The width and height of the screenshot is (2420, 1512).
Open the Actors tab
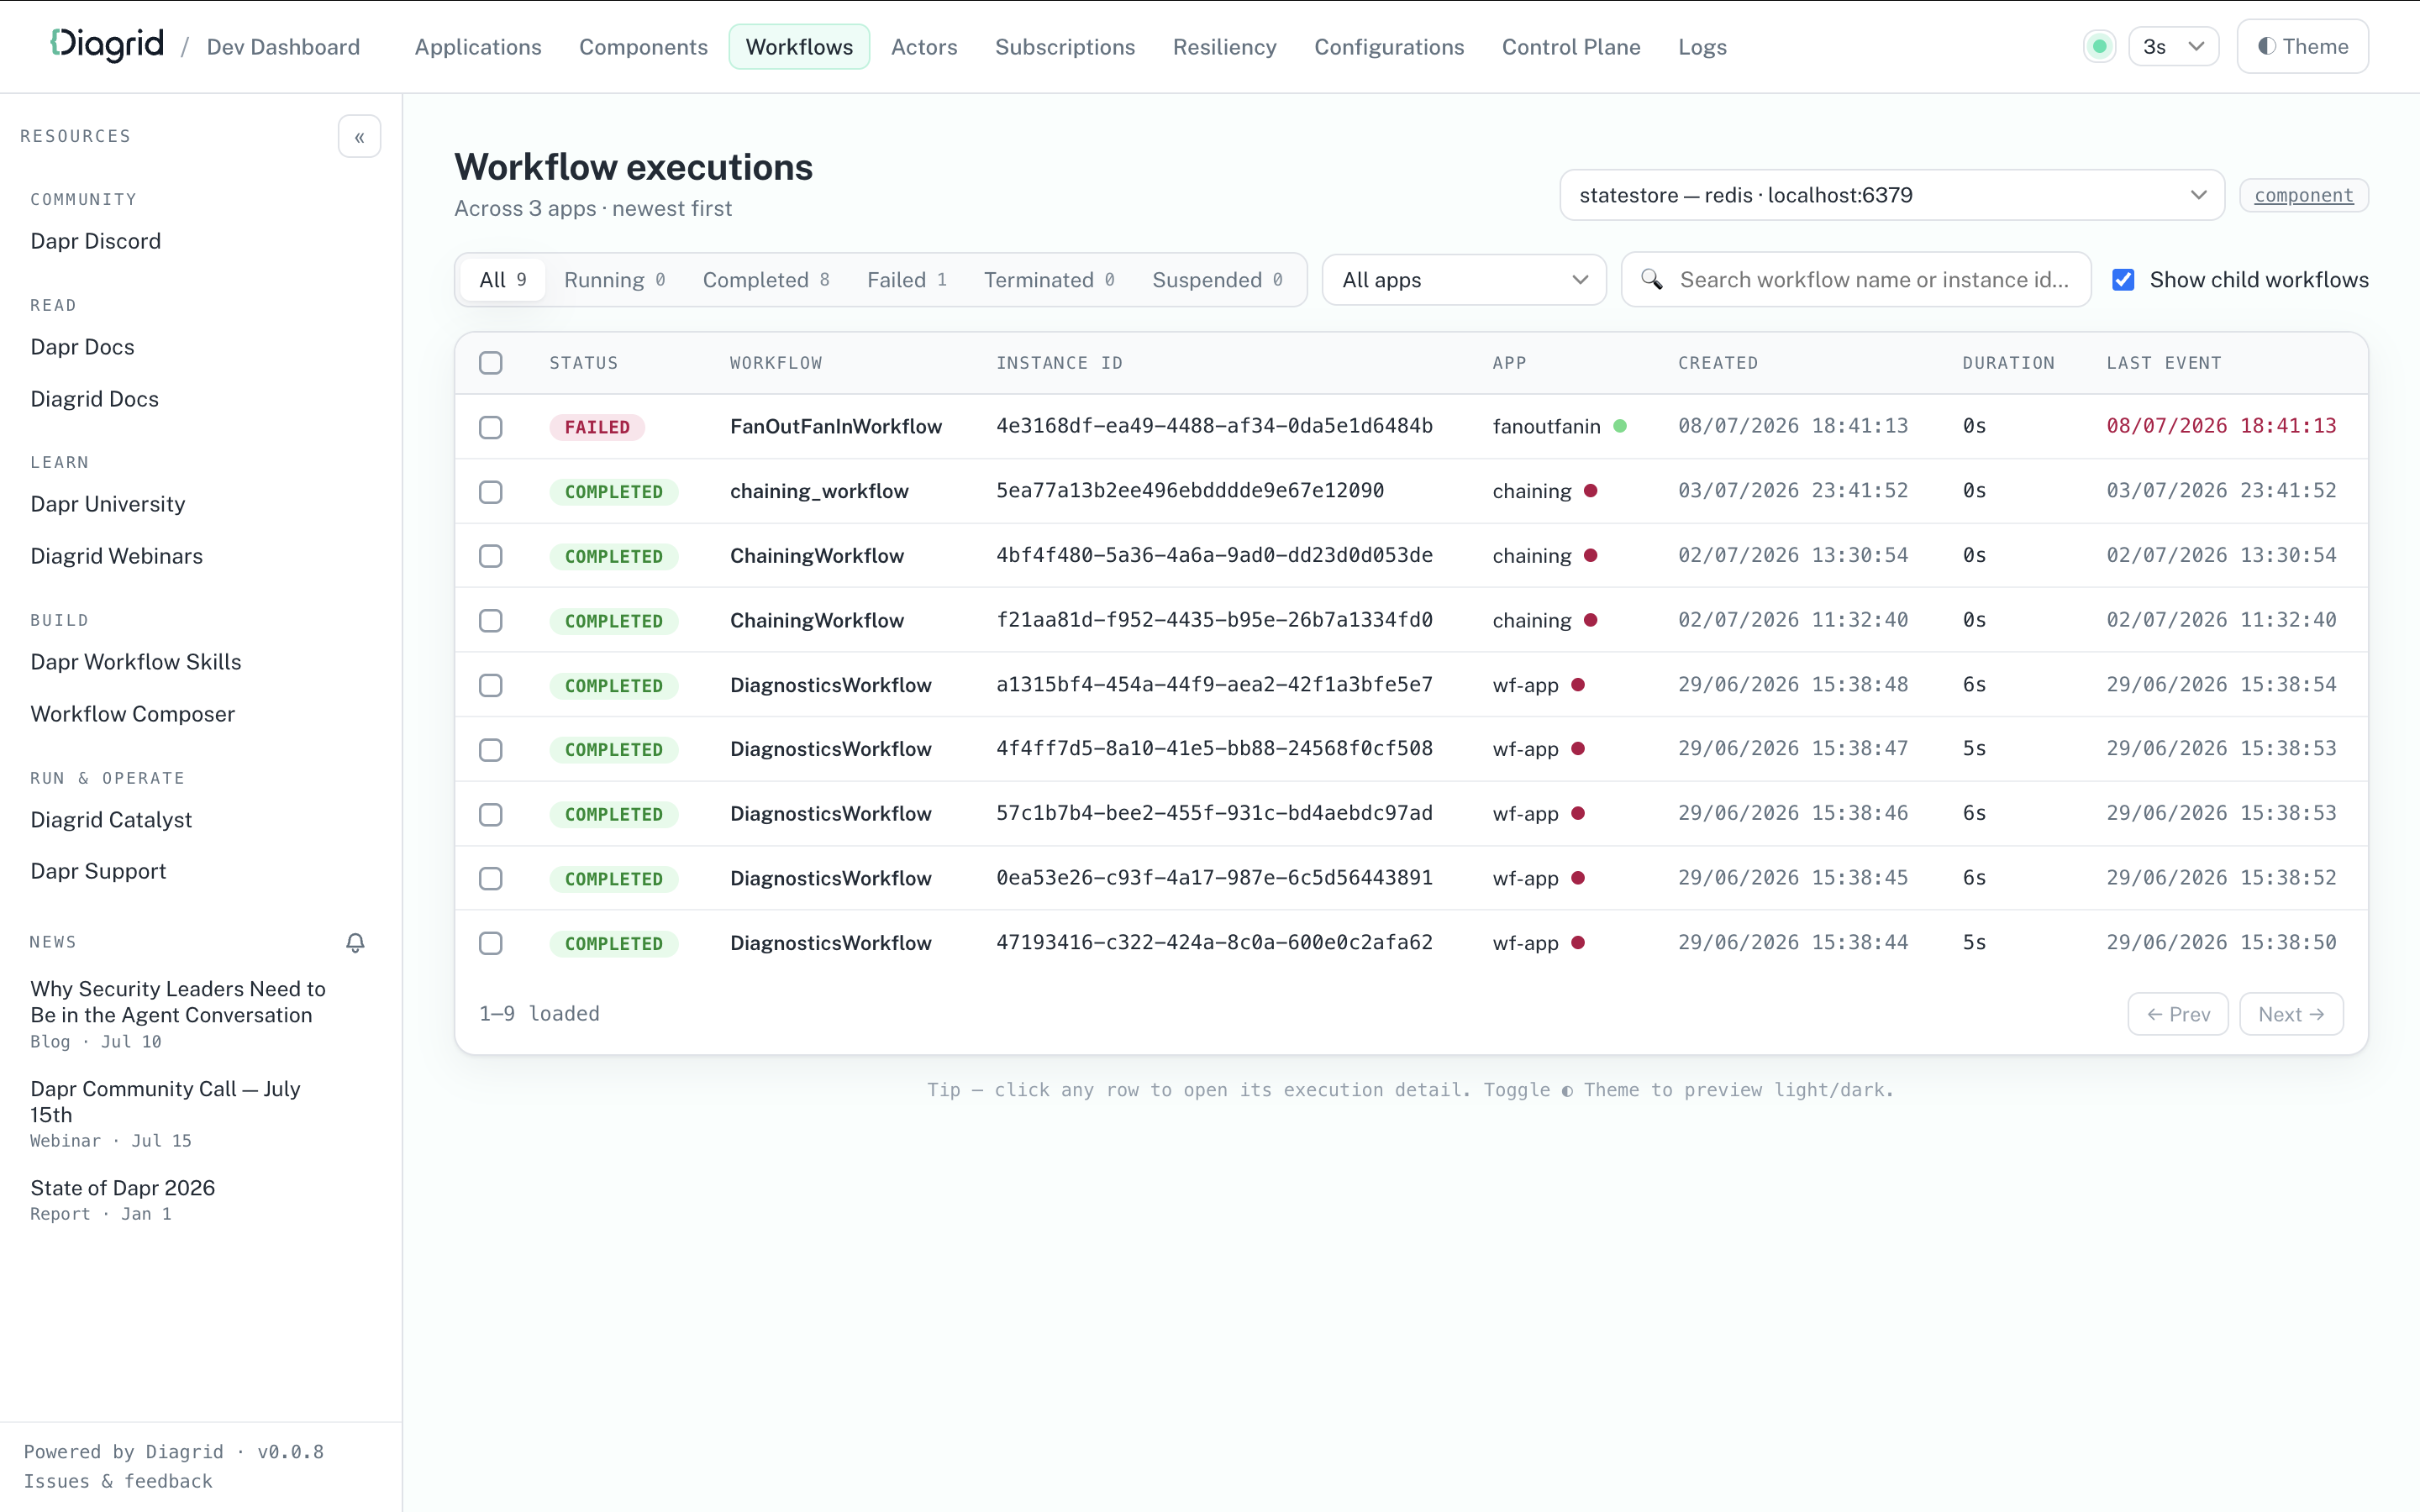click(924, 47)
